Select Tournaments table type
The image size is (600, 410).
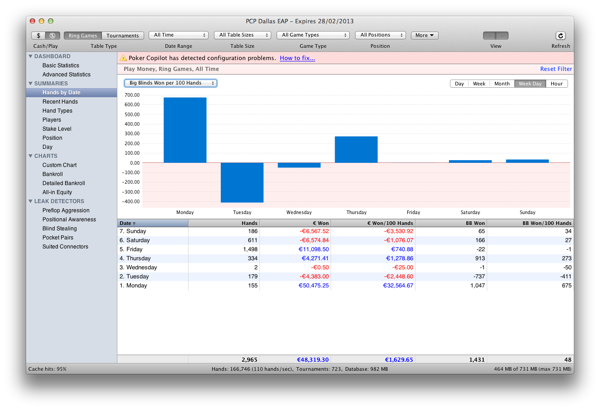(x=122, y=36)
